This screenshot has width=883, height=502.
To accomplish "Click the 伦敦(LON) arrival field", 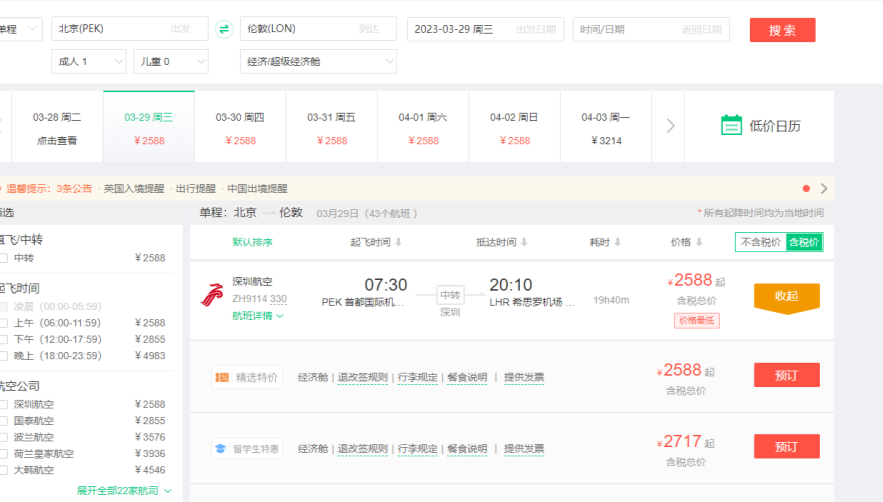I will tap(318, 29).
